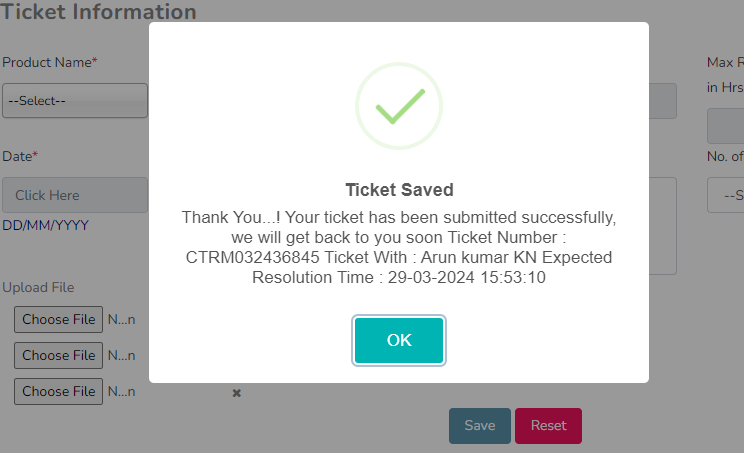Screen dimensions: 744x453
Task: Clear the form with the Reset button
Action: [x=549, y=425]
